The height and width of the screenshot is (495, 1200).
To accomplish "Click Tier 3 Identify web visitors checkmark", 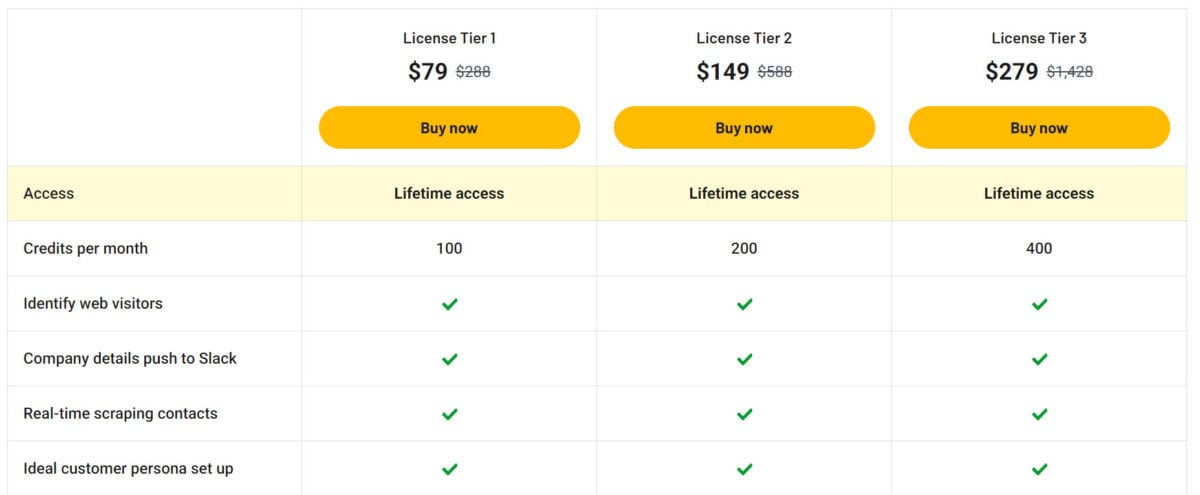I will click(x=1039, y=304).
